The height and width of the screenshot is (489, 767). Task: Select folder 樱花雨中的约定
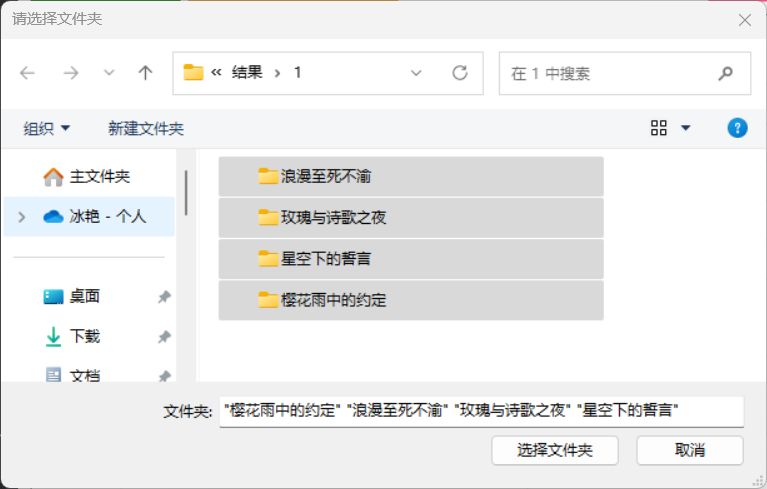[x=411, y=300]
